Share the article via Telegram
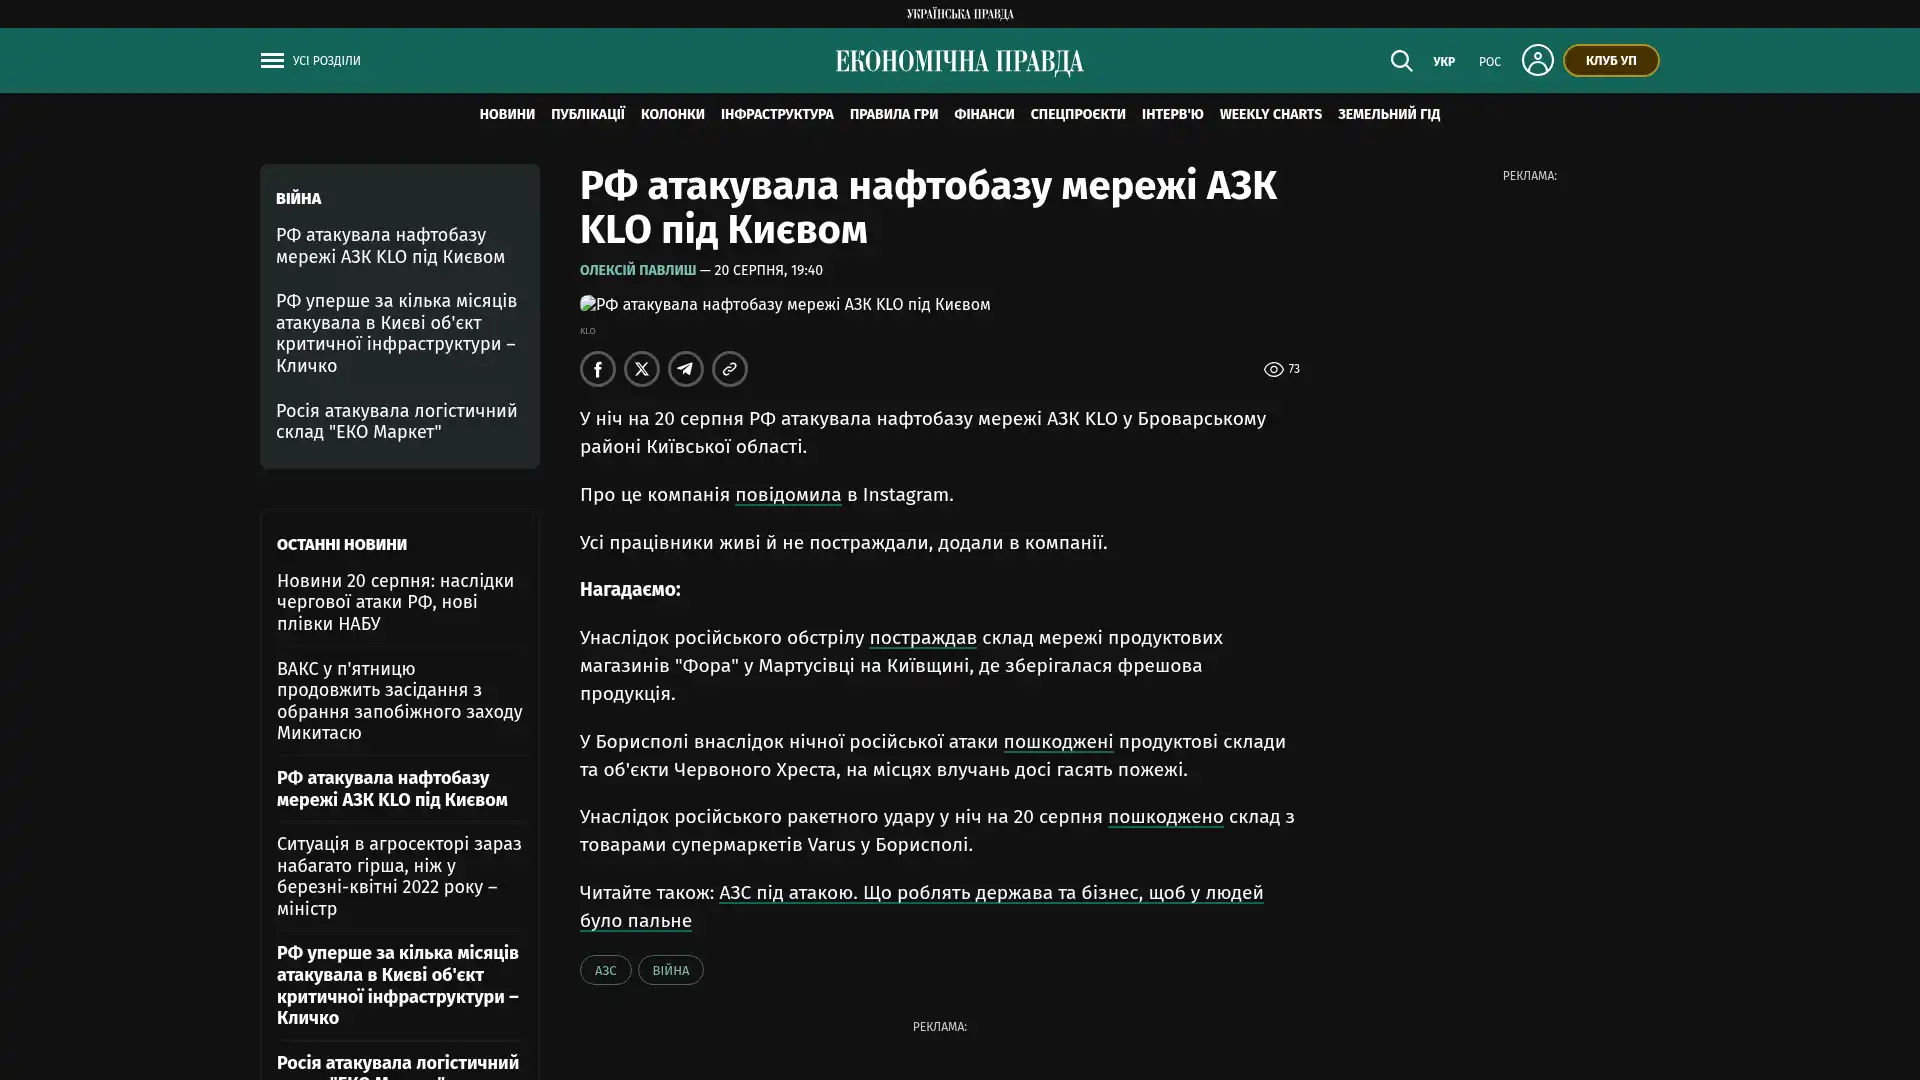Image resolution: width=1920 pixels, height=1080 pixels. tap(686, 369)
